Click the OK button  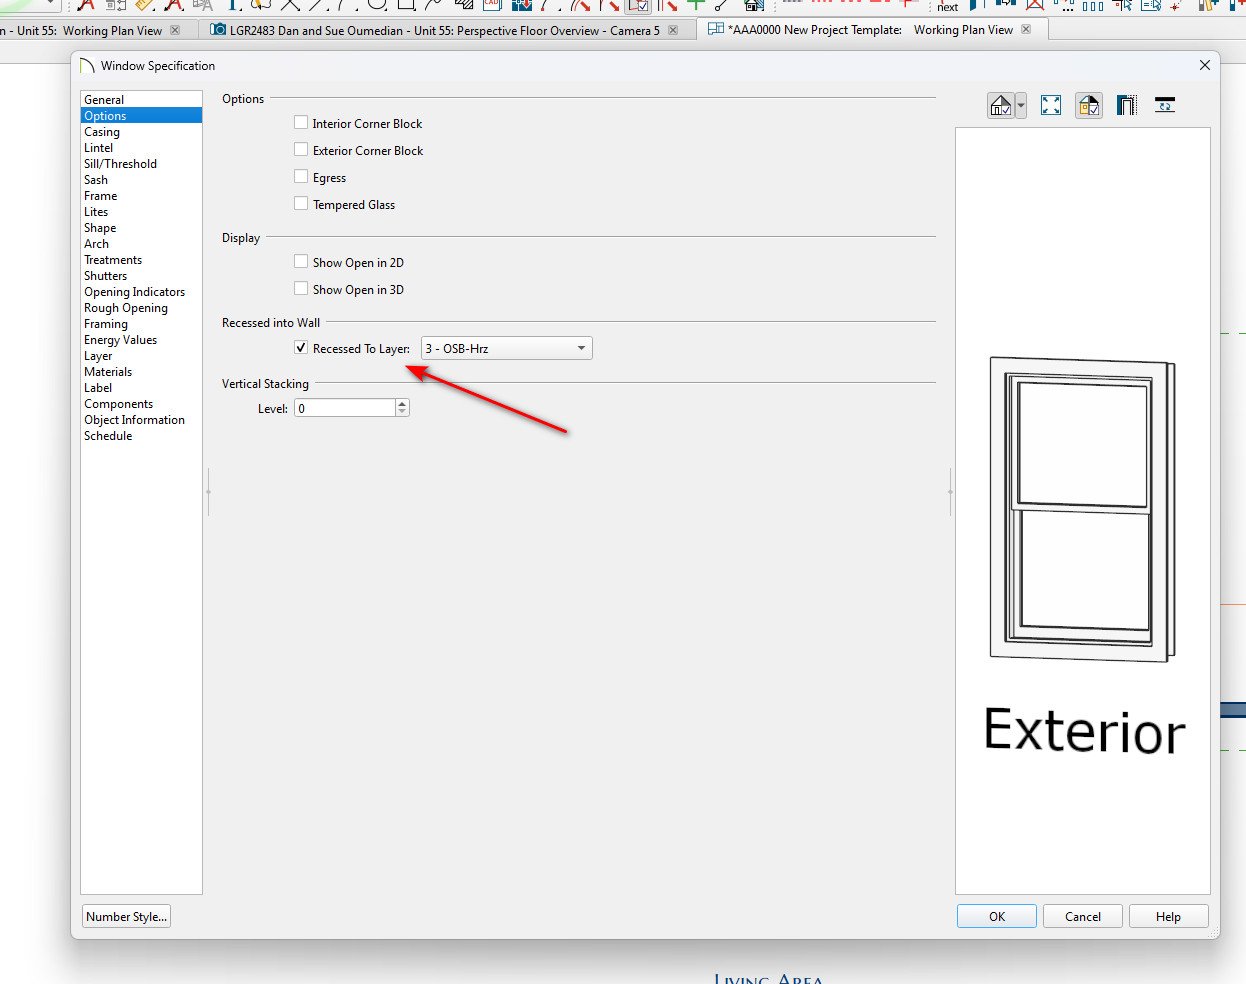[997, 916]
